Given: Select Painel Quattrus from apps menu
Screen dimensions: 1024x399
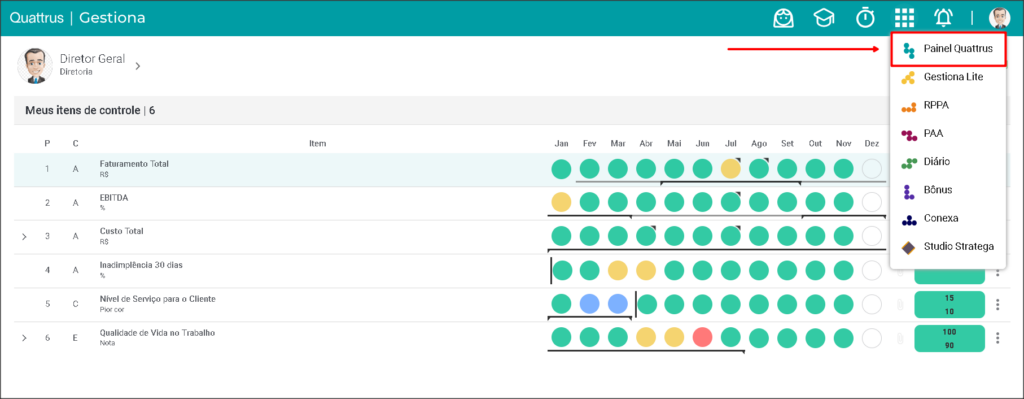Looking at the screenshot, I should pyautogui.click(x=948, y=49).
